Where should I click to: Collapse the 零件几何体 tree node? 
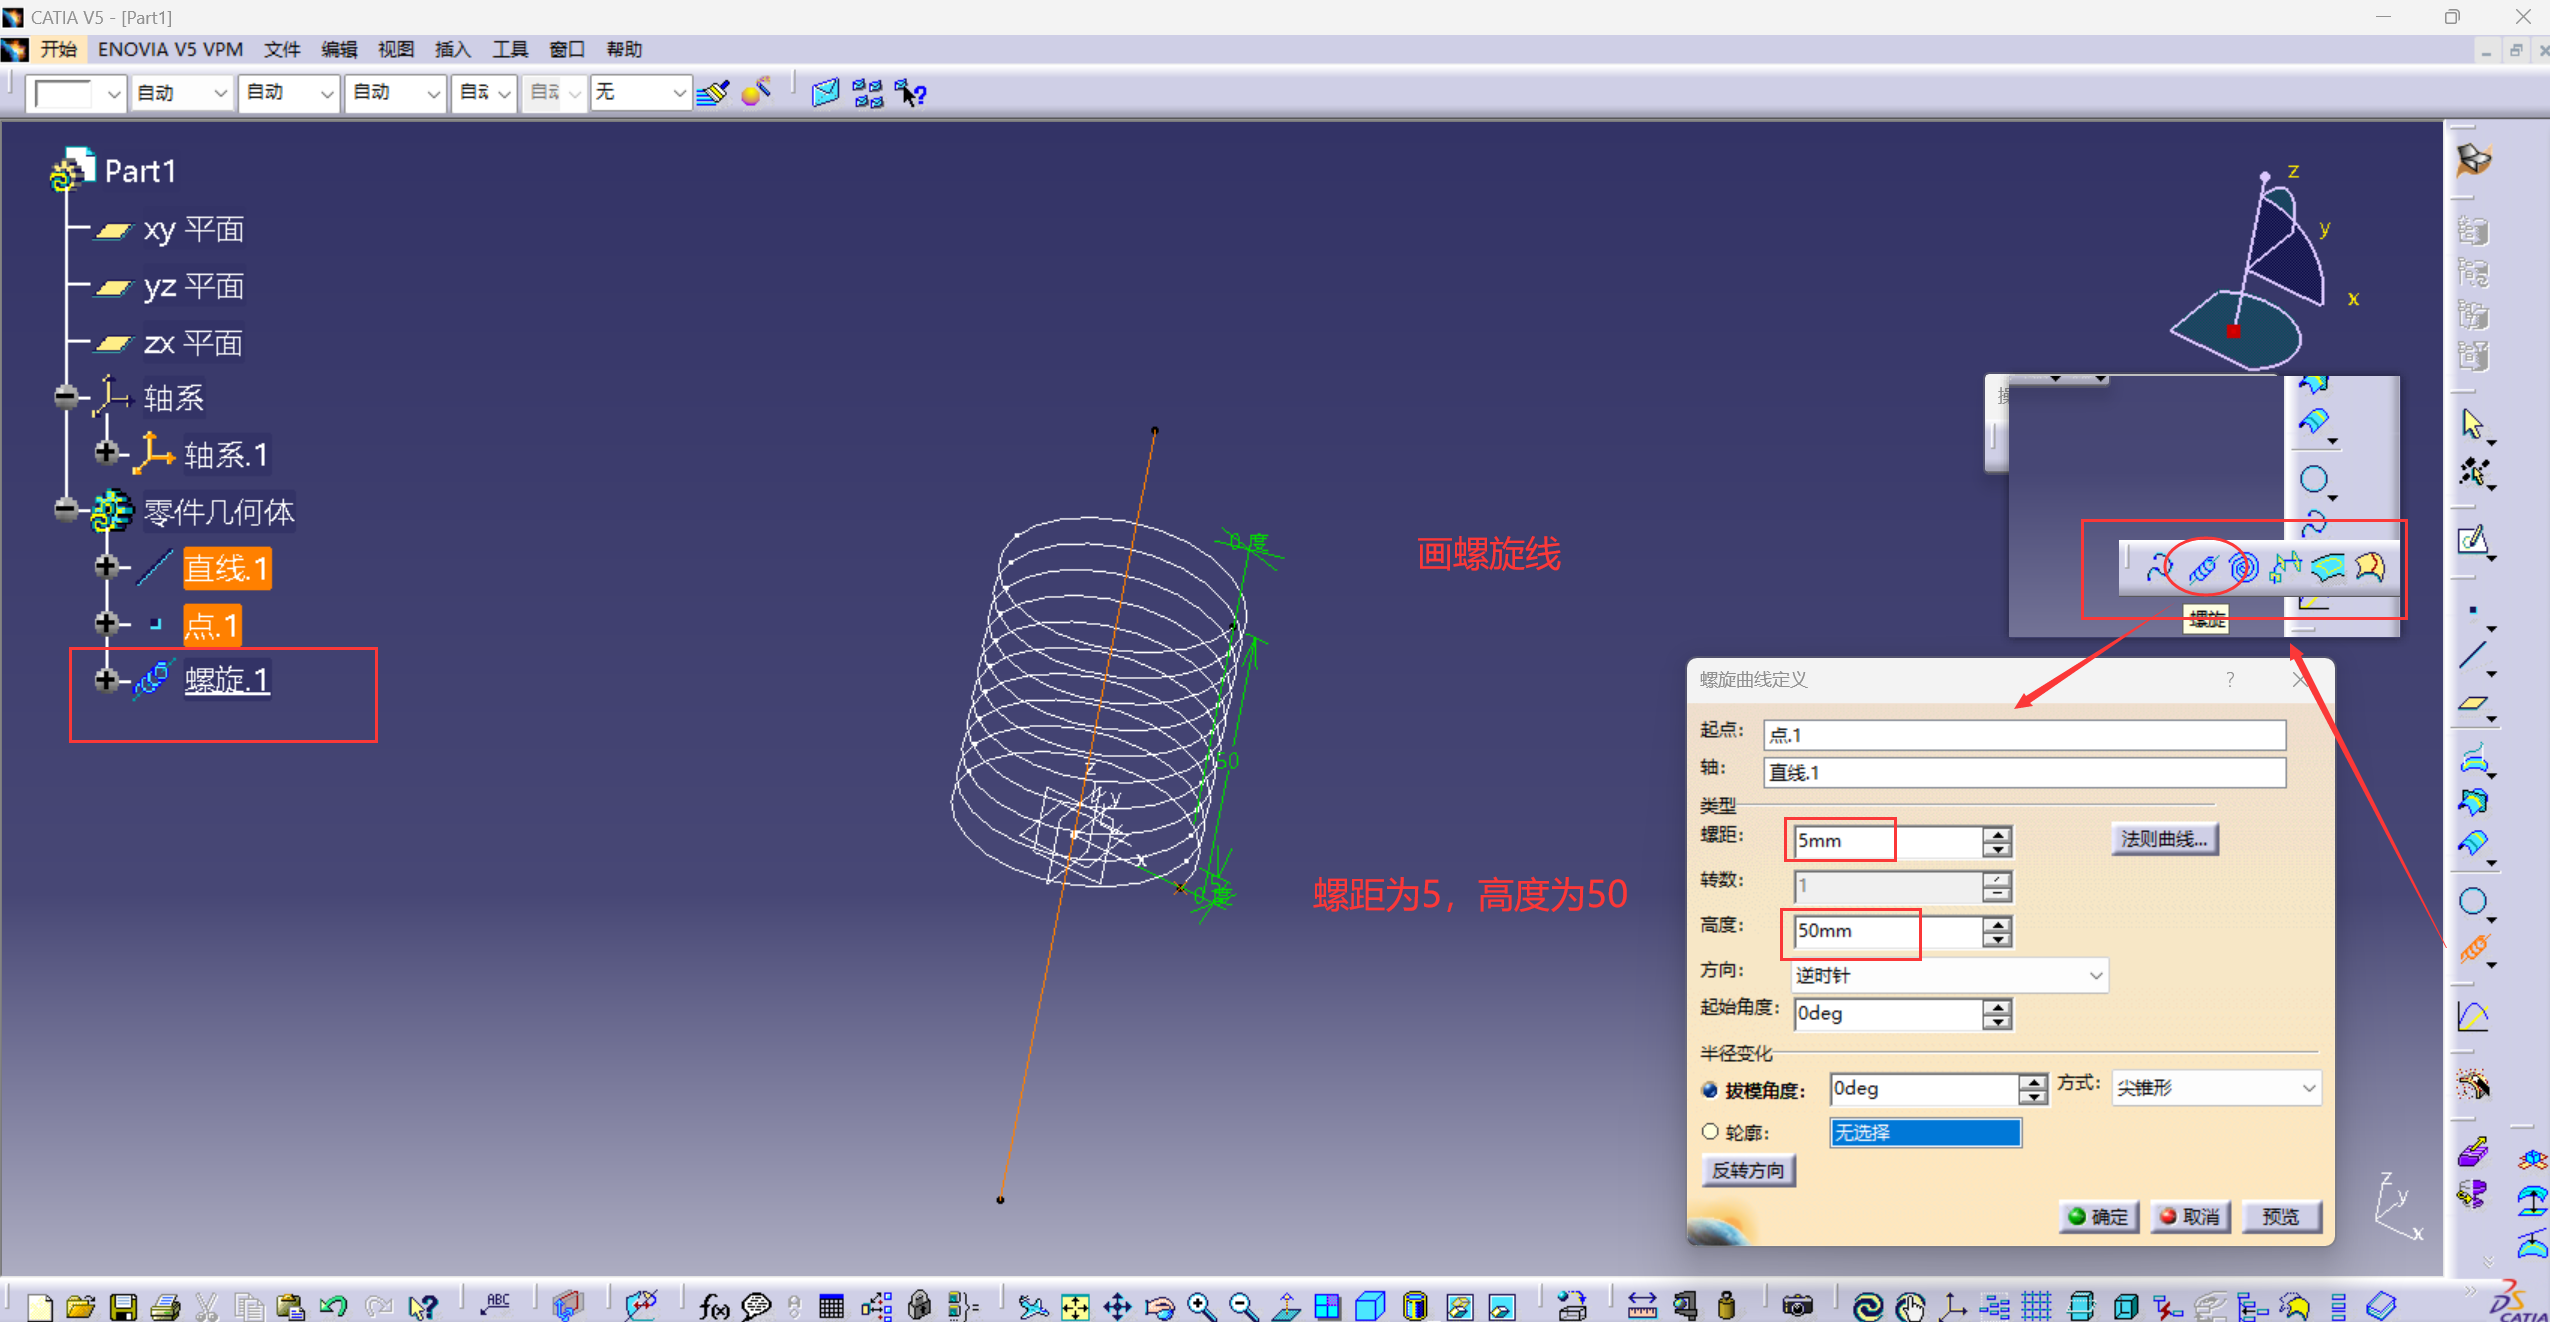pyautogui.click(x=66, y=510)
